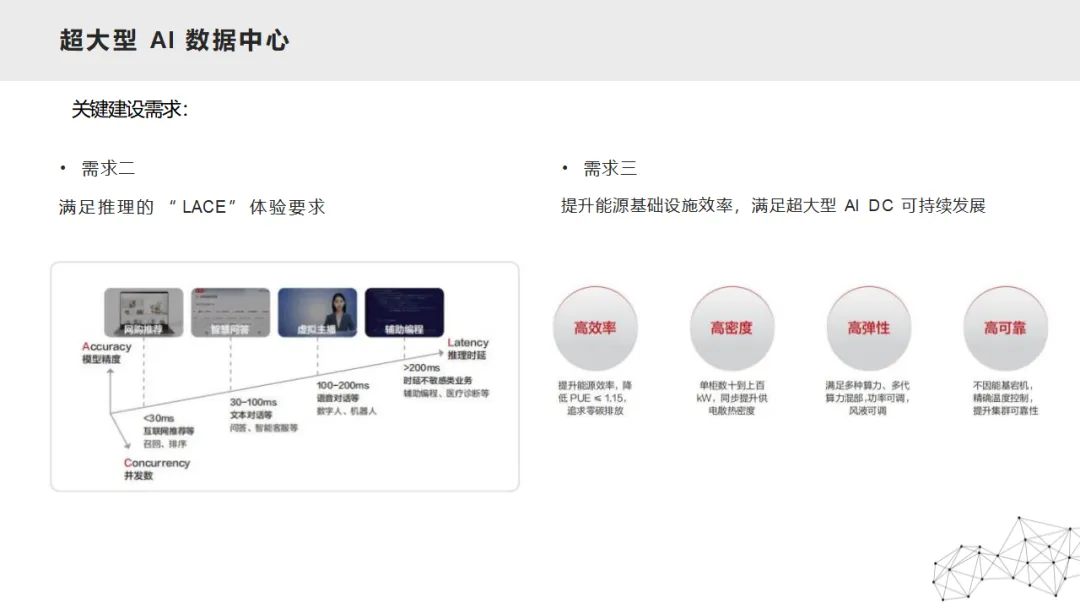Click the 高密度 circle badge
1080x608 pixels.
point(731,328)
